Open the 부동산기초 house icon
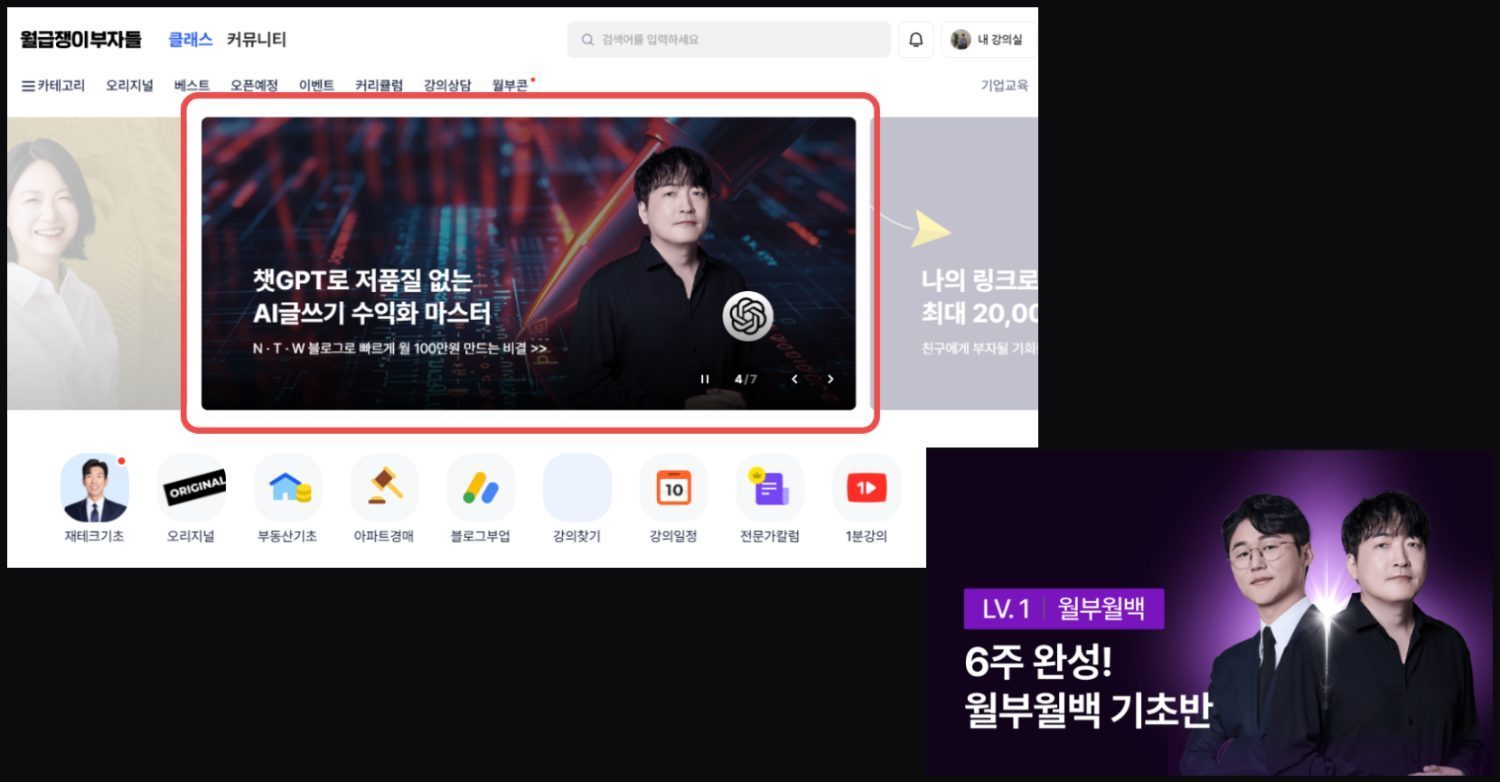Image resolution: width=1500 pixels, height=782 pixels. (x=288, y=488)
